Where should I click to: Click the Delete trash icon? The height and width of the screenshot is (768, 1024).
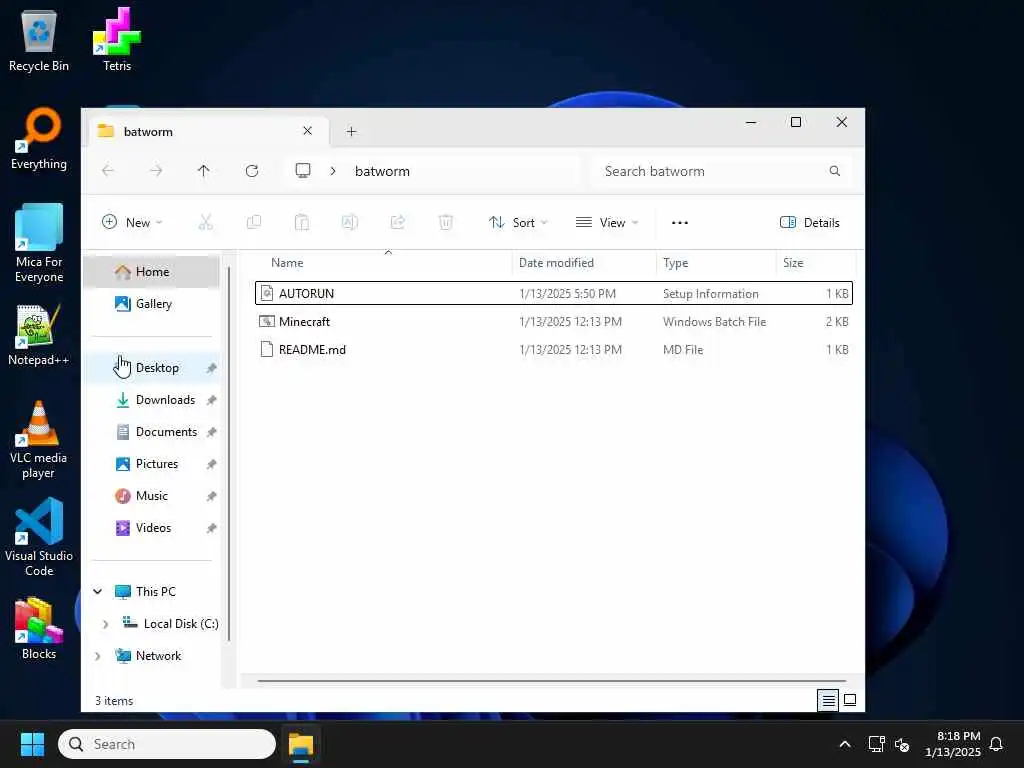(x=445, y=223)
